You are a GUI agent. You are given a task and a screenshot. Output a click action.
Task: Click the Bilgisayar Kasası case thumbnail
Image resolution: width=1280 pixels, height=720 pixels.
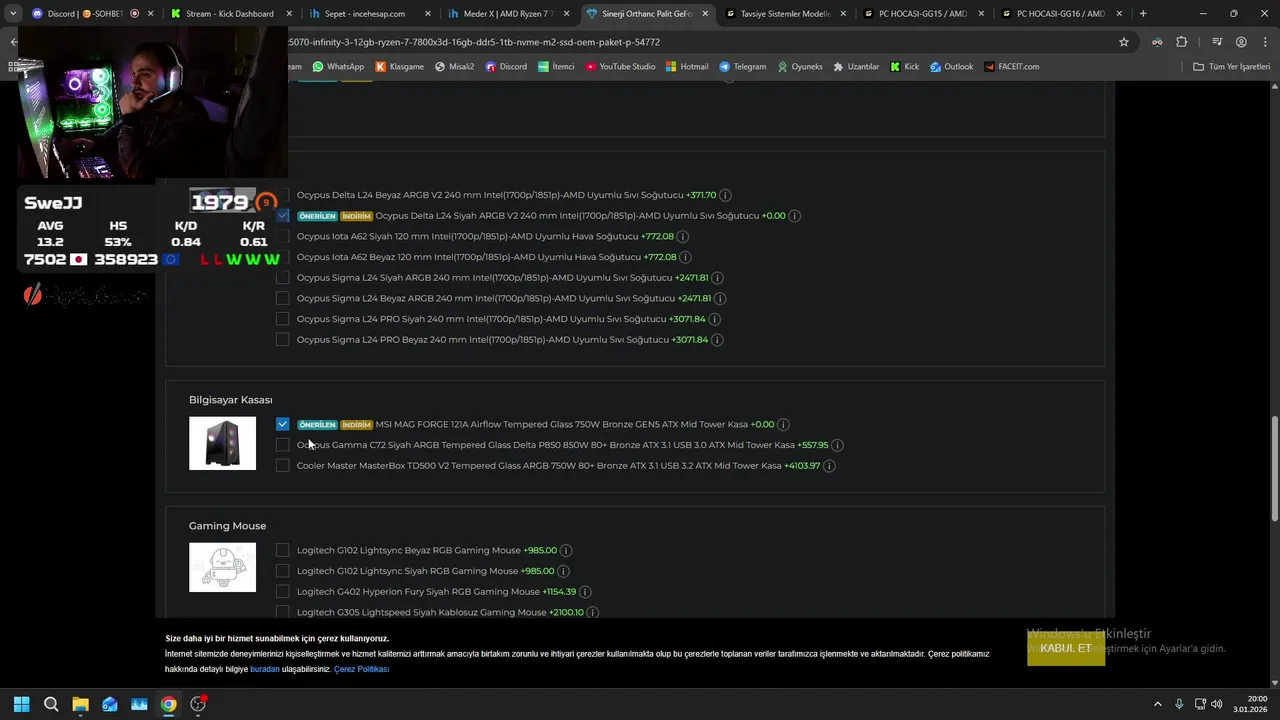pyautogui.click(x=222, y=443)
